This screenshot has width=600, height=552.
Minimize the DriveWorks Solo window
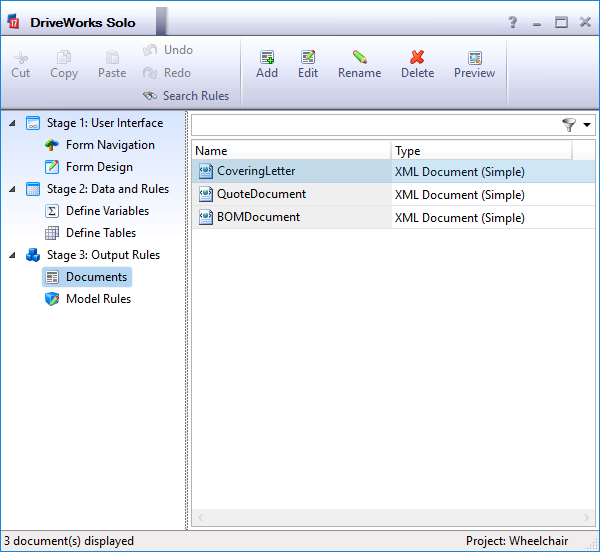click(537, 24)
